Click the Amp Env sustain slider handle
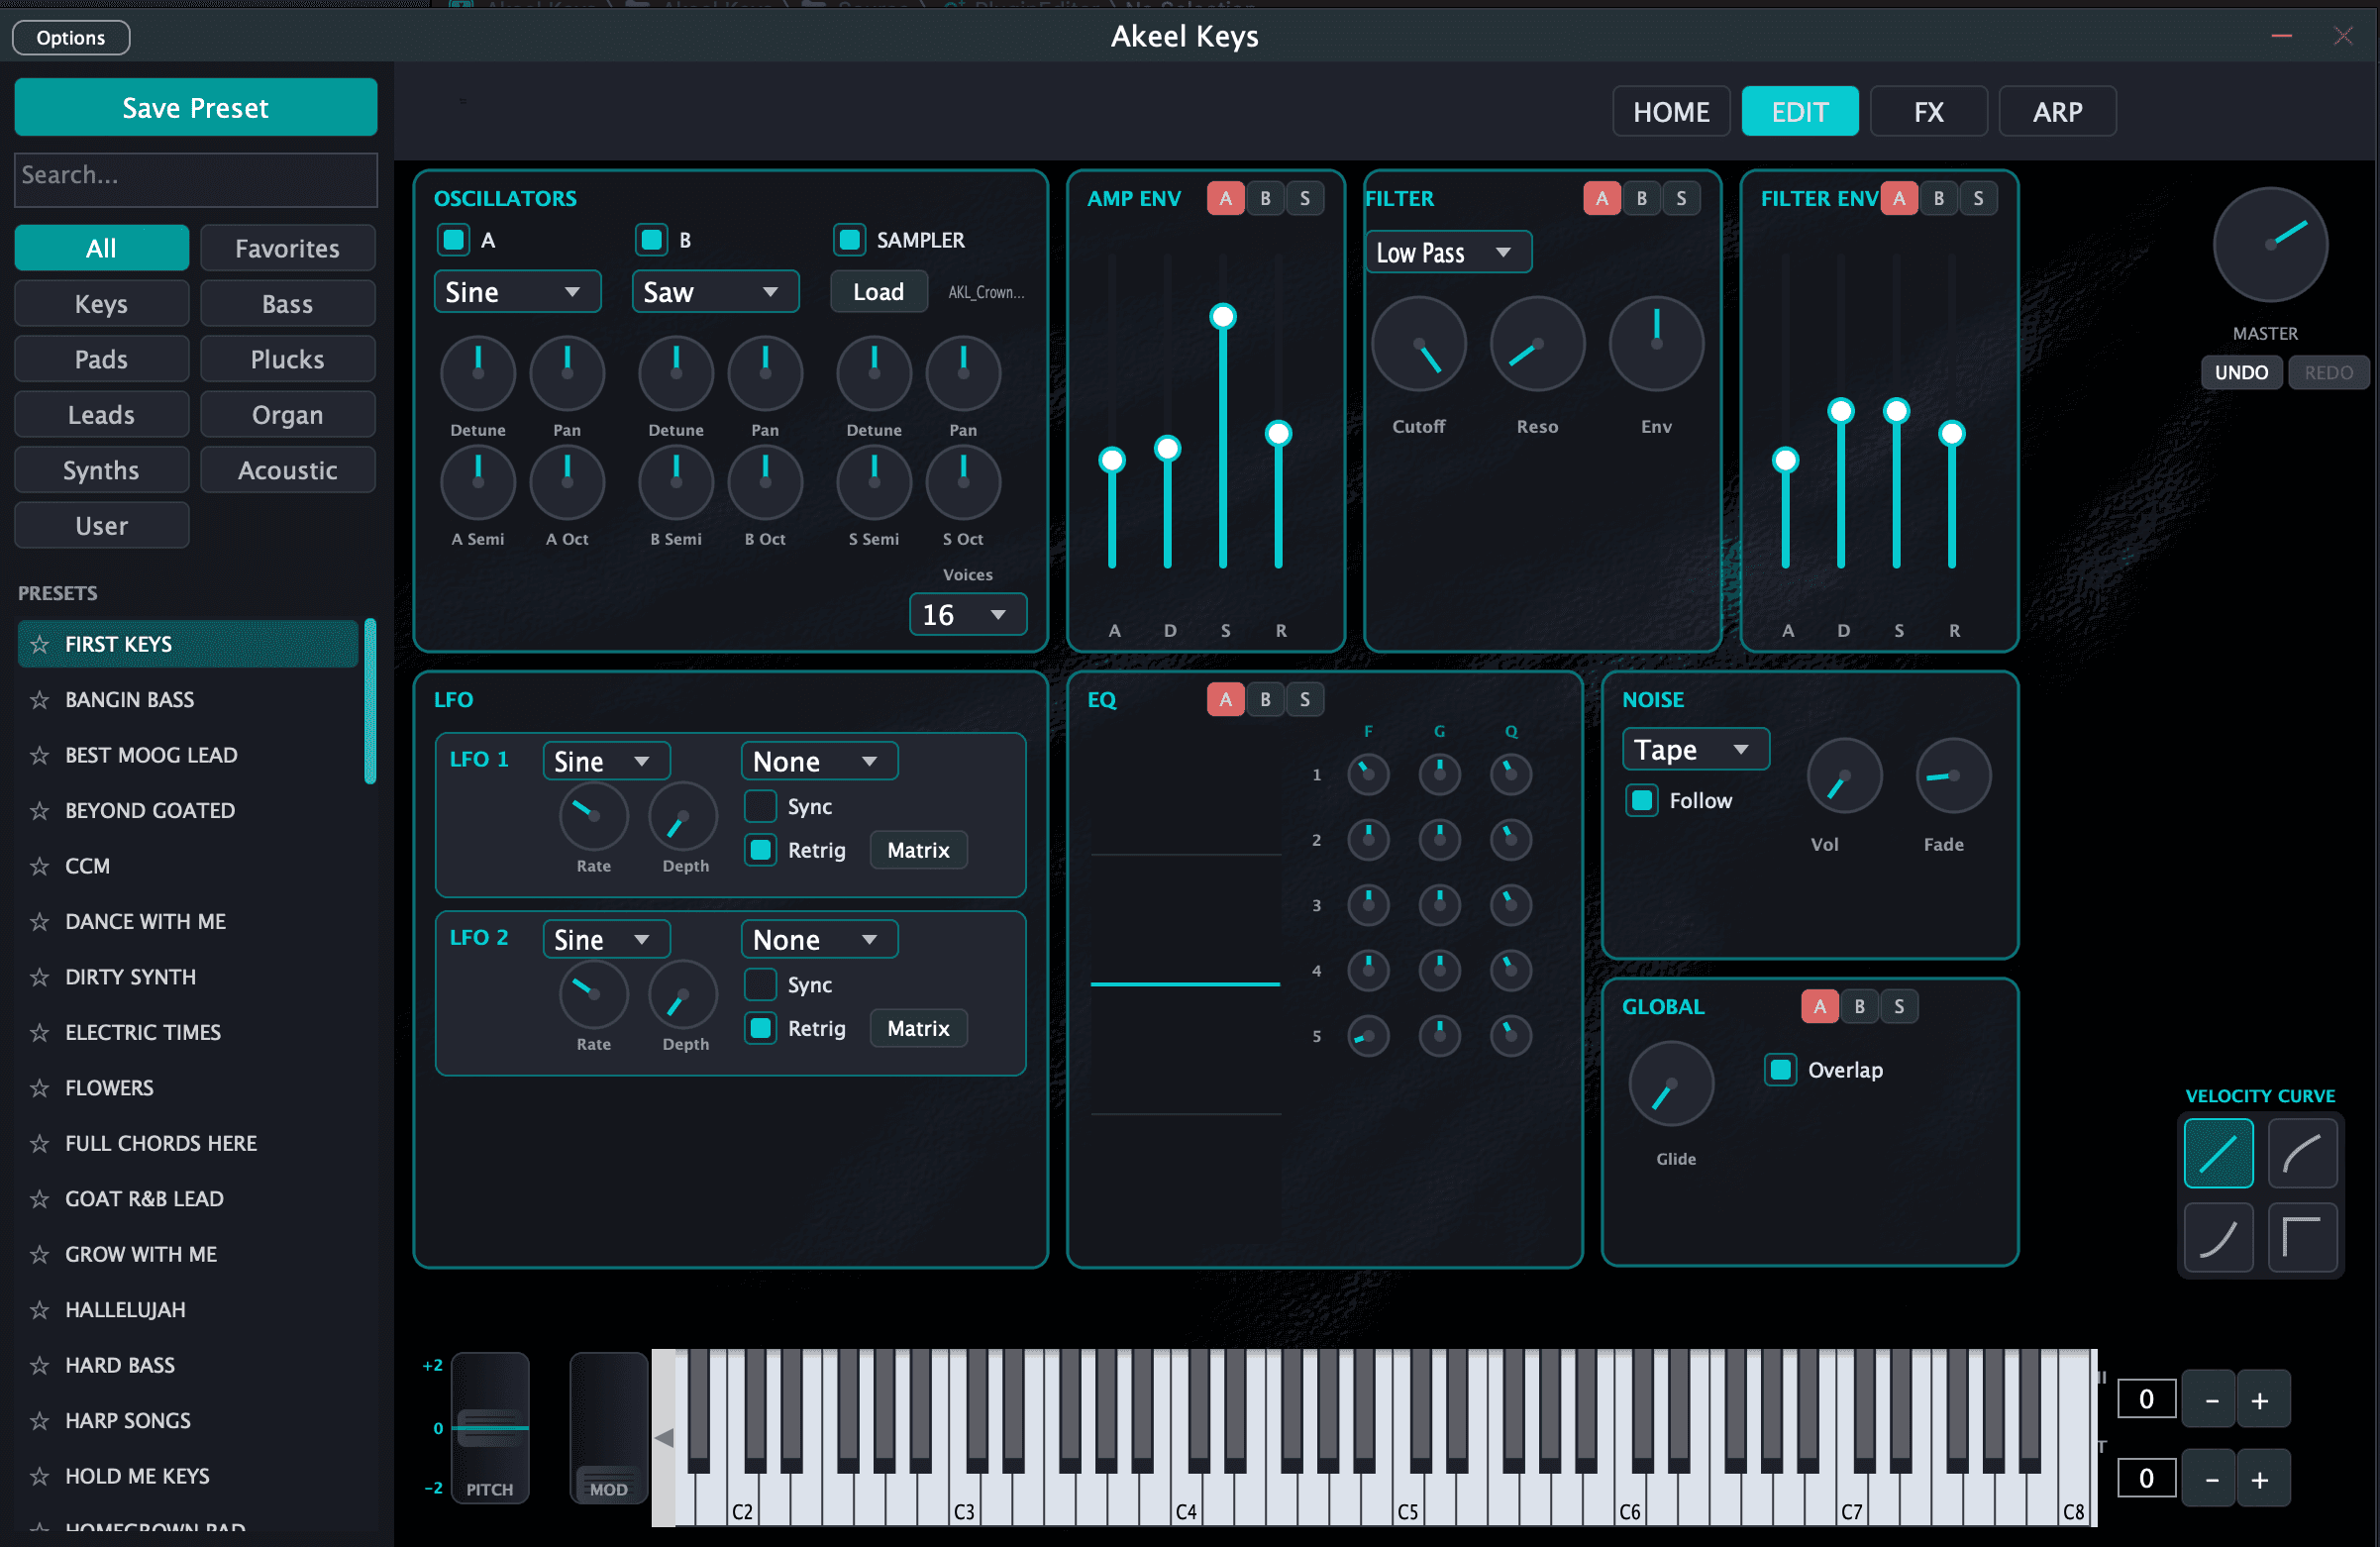 click(x=1222, y=317)
